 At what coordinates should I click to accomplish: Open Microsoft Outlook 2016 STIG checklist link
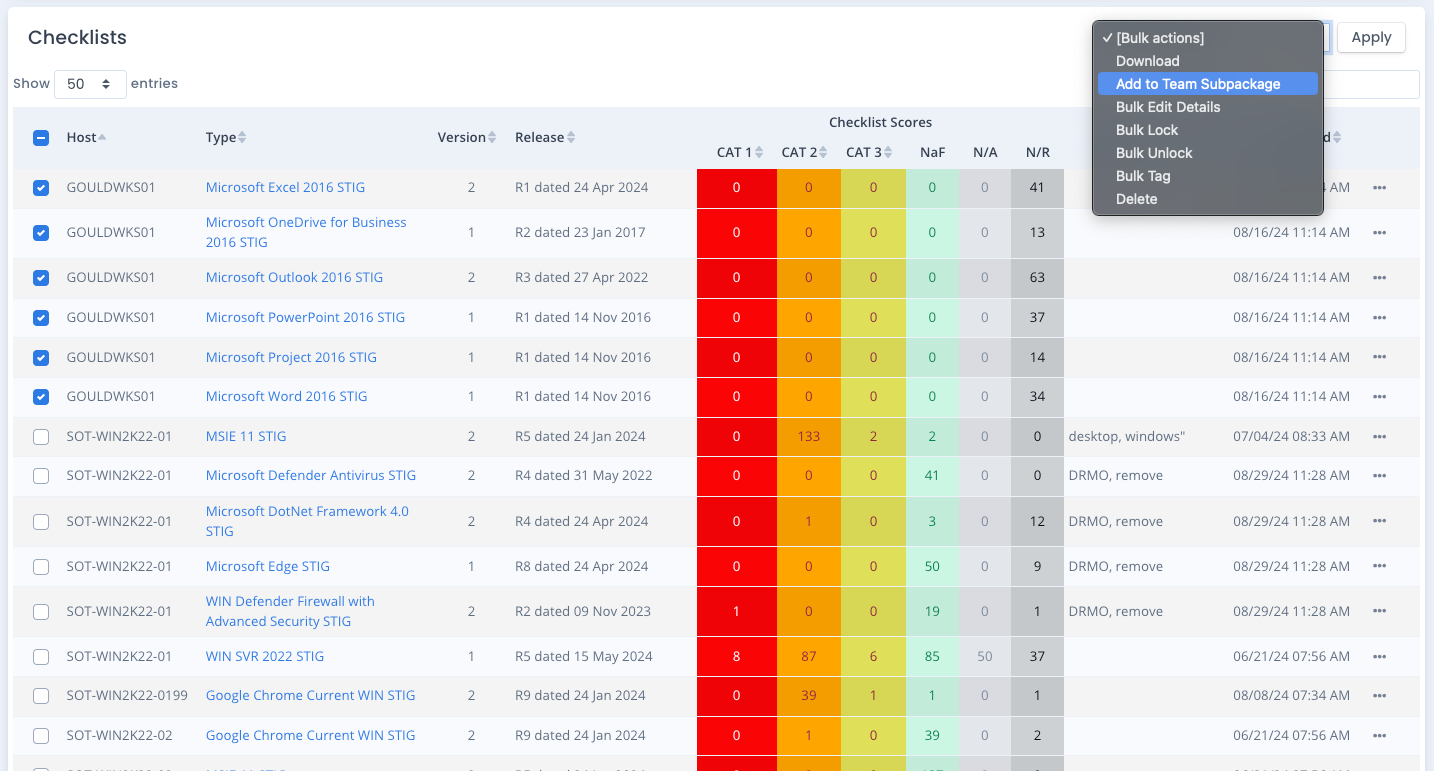pyautogui.click(x=294, y=277)
